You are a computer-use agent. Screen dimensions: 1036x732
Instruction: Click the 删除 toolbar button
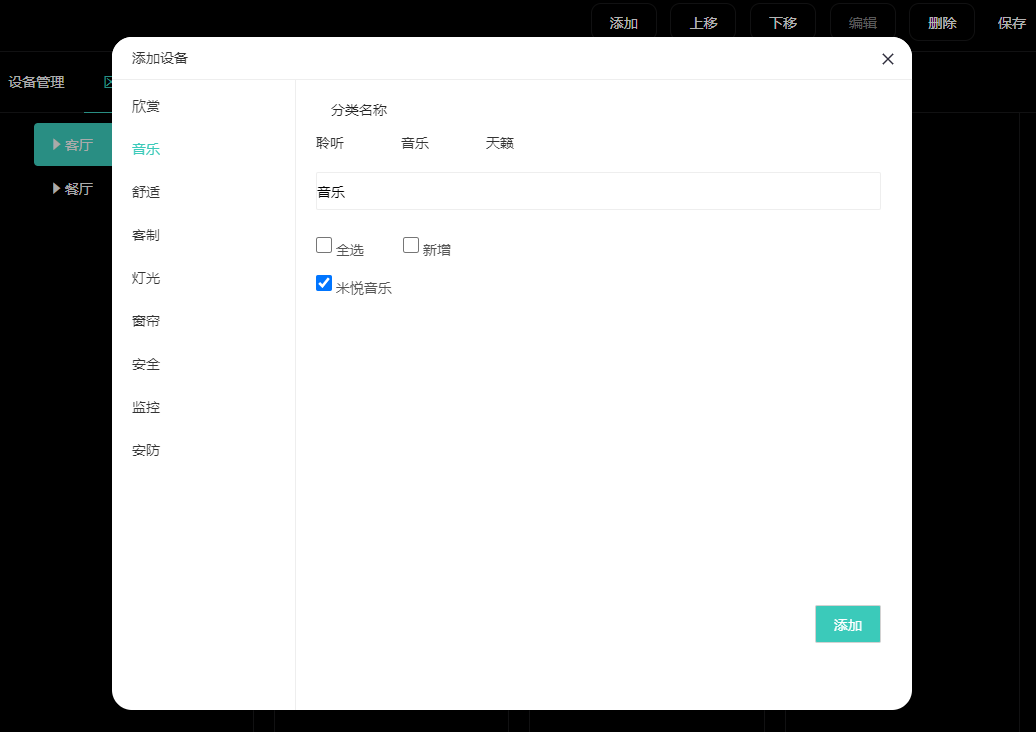tap(942, 22)
